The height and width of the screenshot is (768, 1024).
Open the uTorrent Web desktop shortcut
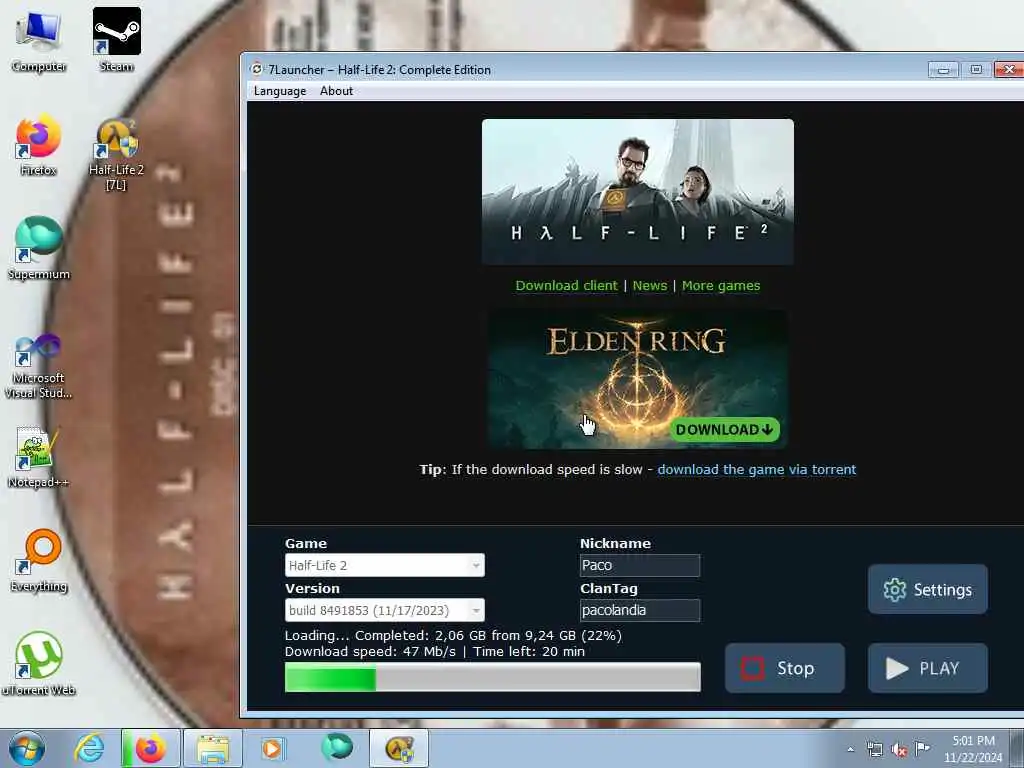(x=39, y=664)
